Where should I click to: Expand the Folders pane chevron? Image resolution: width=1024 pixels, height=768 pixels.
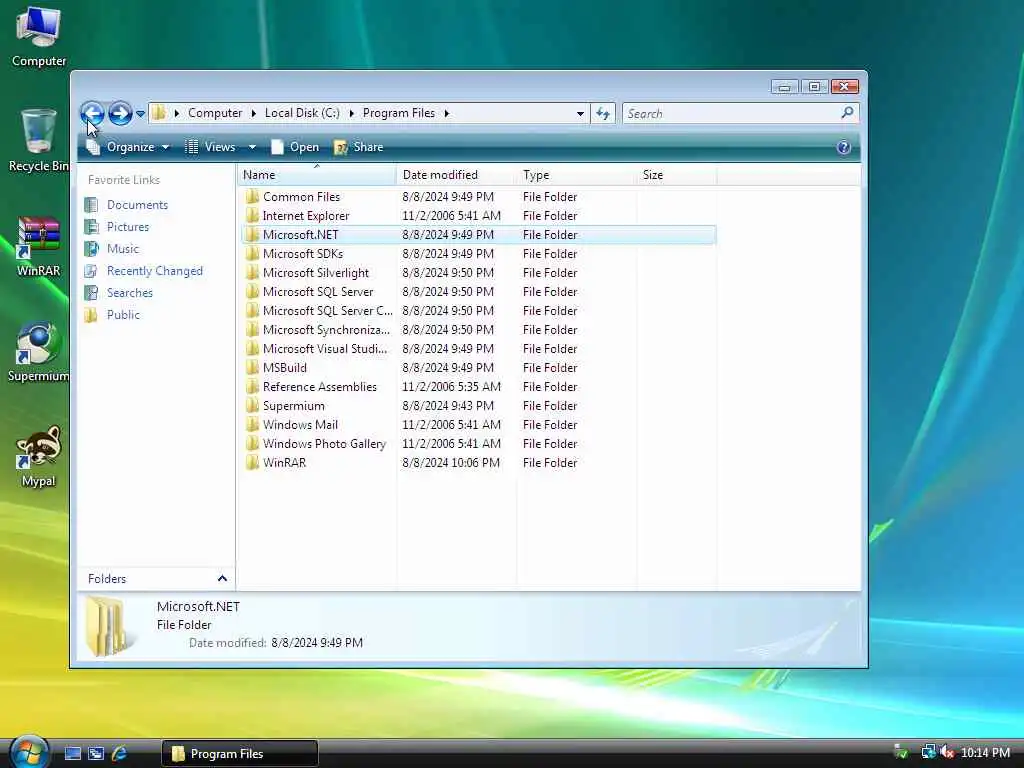222,579
